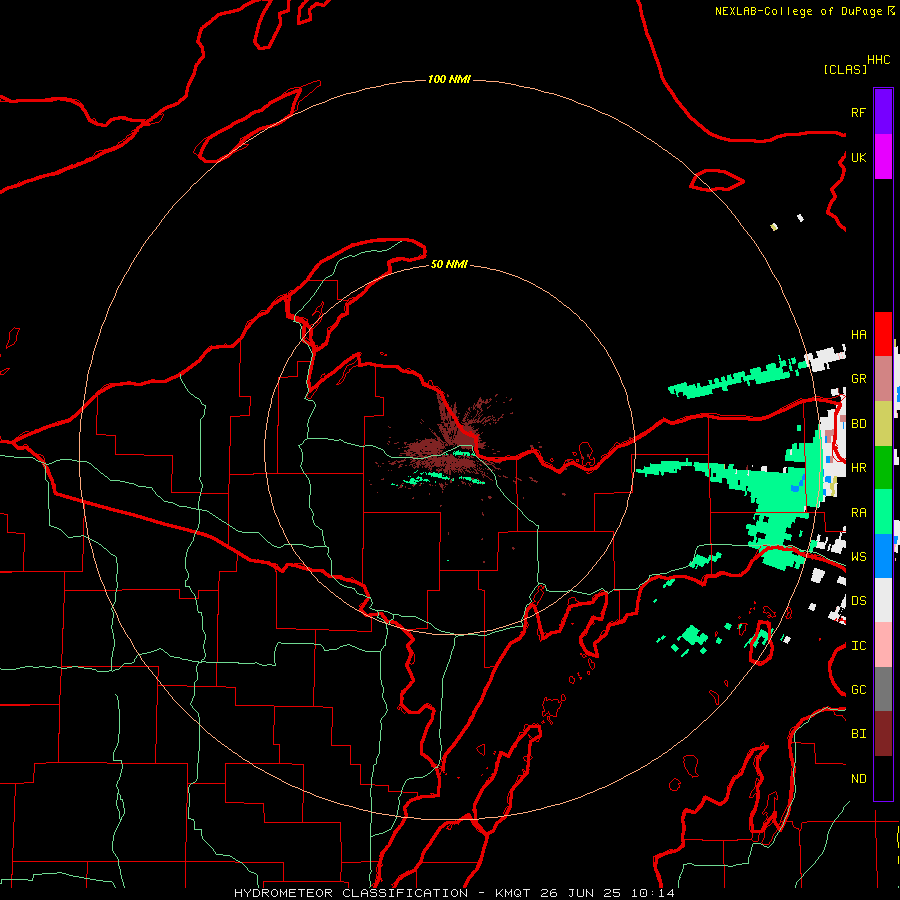The image size is (900, 900).
Task: Select the BD yellow legend block
Action: 883,423
